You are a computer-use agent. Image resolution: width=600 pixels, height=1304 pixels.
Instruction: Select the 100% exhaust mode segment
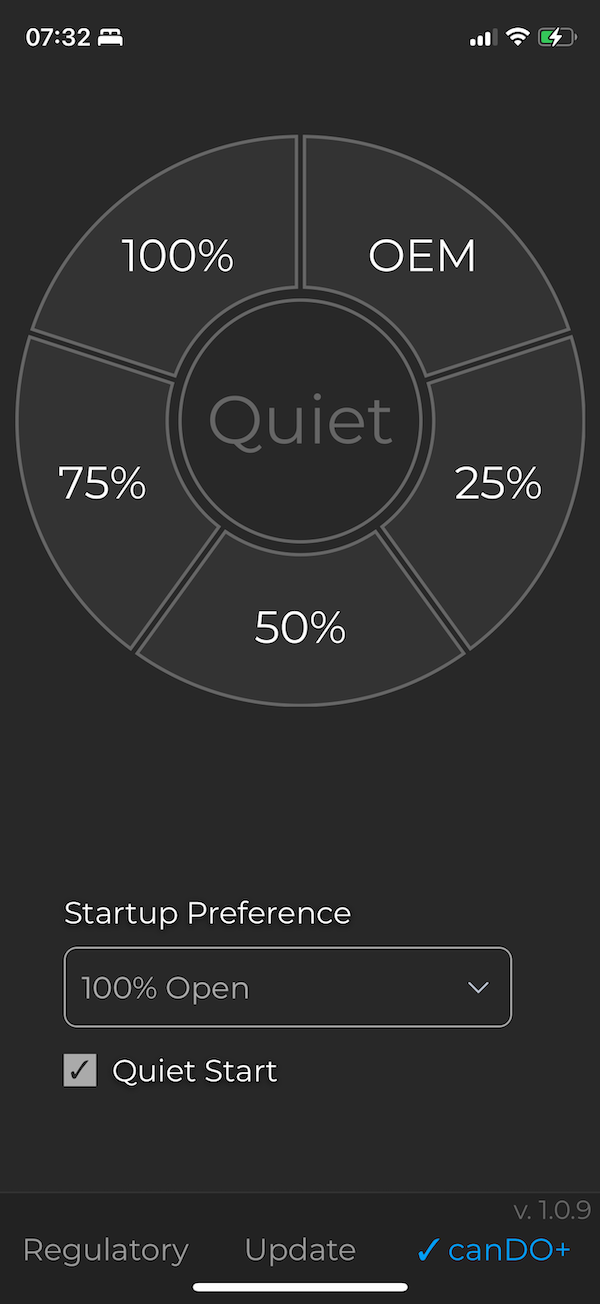177,255
